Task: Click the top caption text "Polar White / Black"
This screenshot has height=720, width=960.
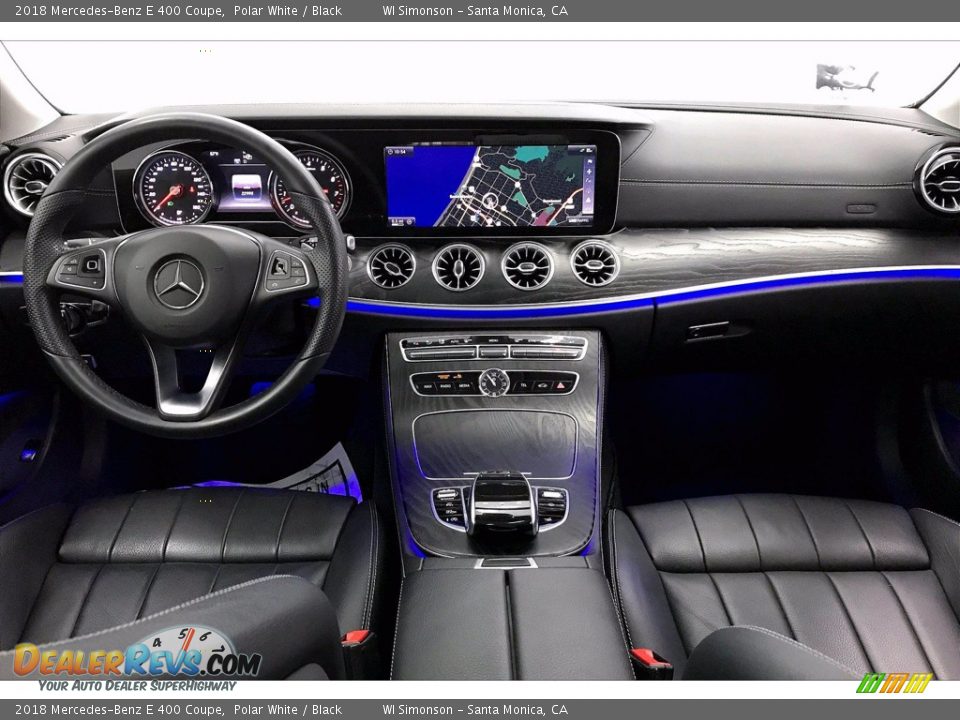Action: [288, 10]
